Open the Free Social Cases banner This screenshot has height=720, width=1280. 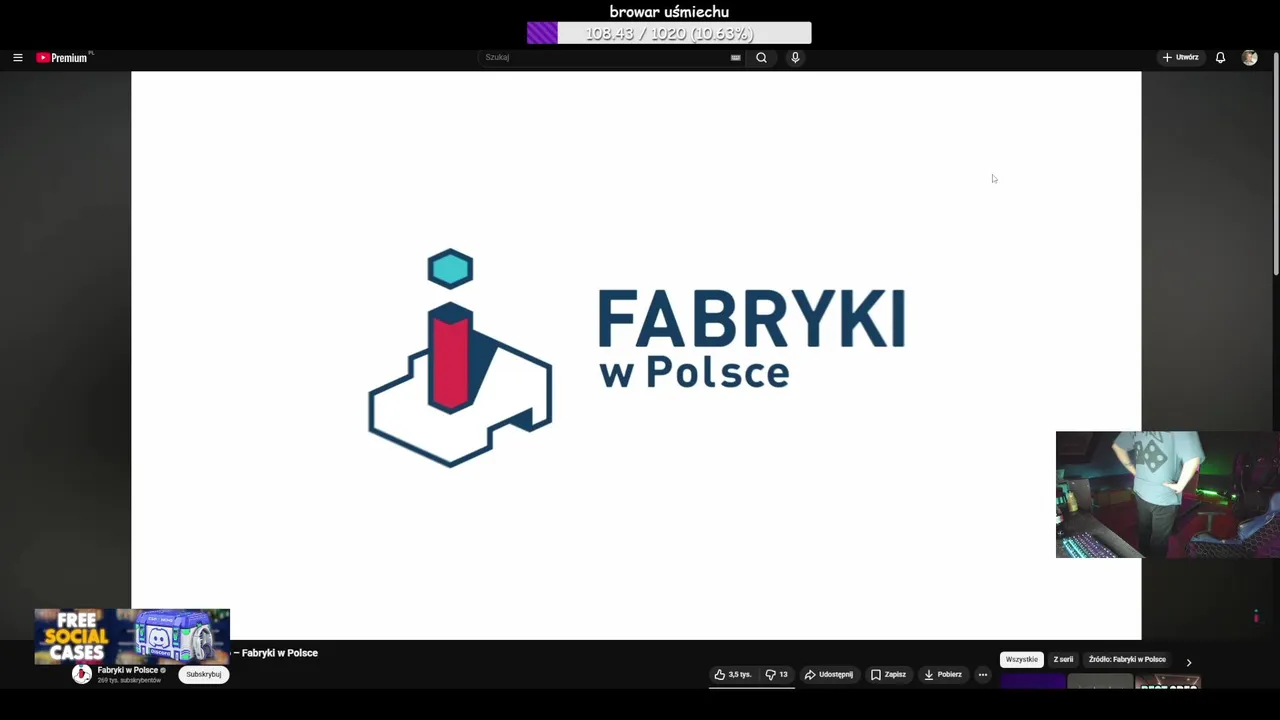pyautogui.click(x=132, y=636)
